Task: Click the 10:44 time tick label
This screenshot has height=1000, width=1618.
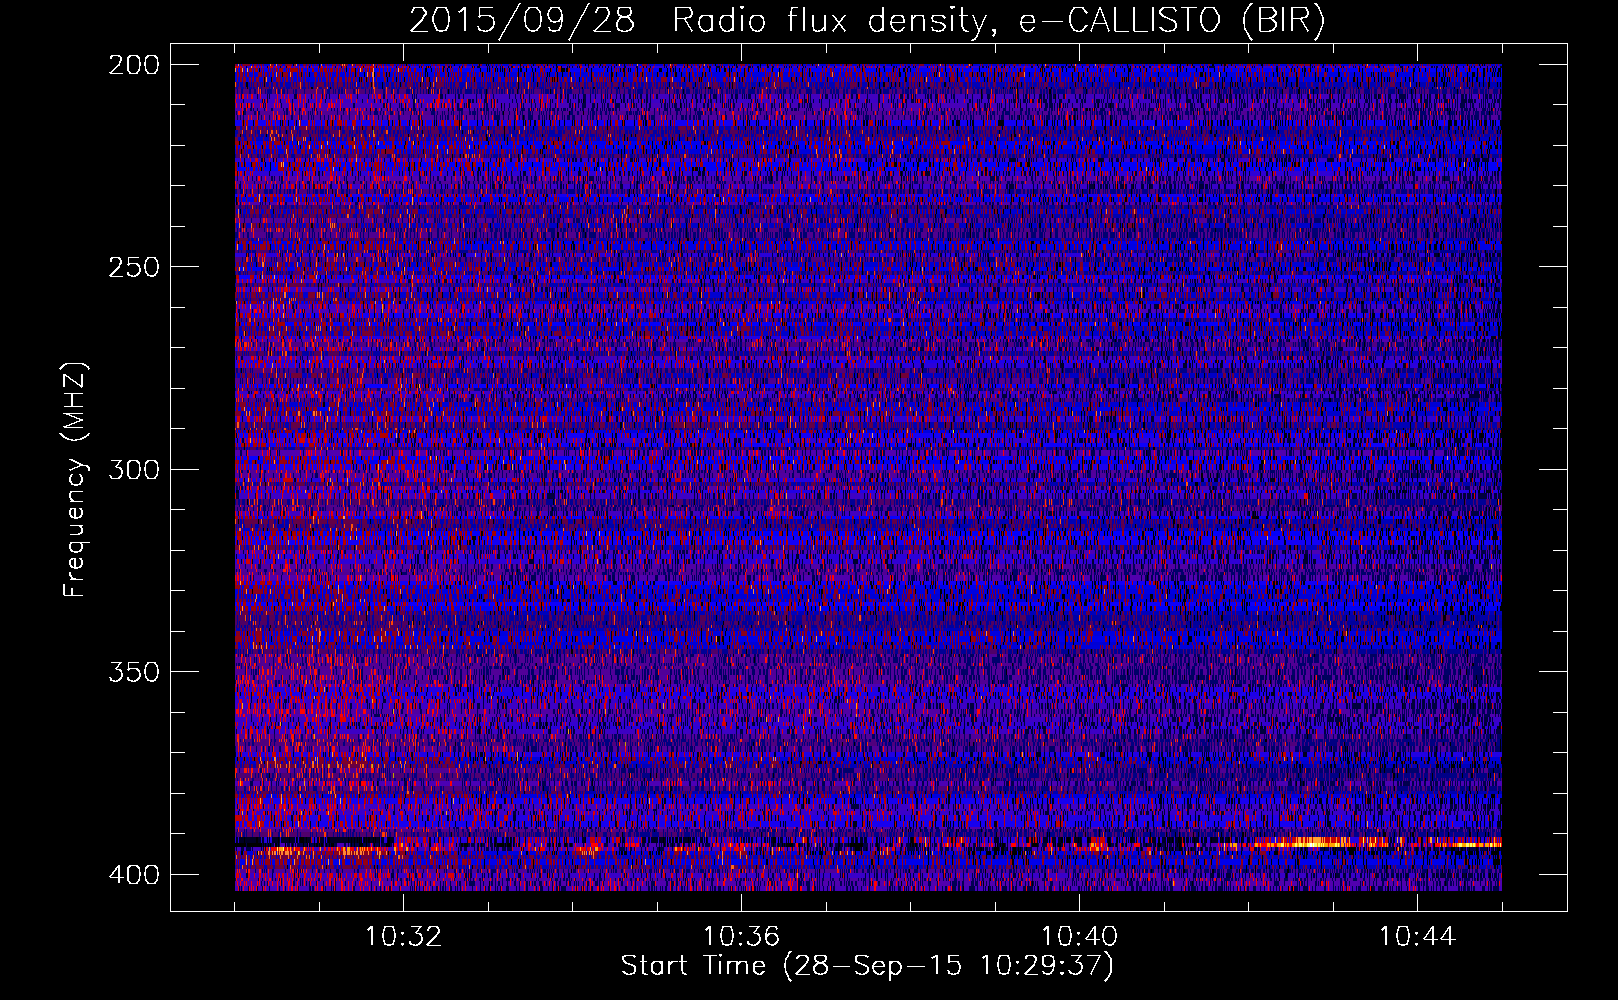Action: 1417,937
